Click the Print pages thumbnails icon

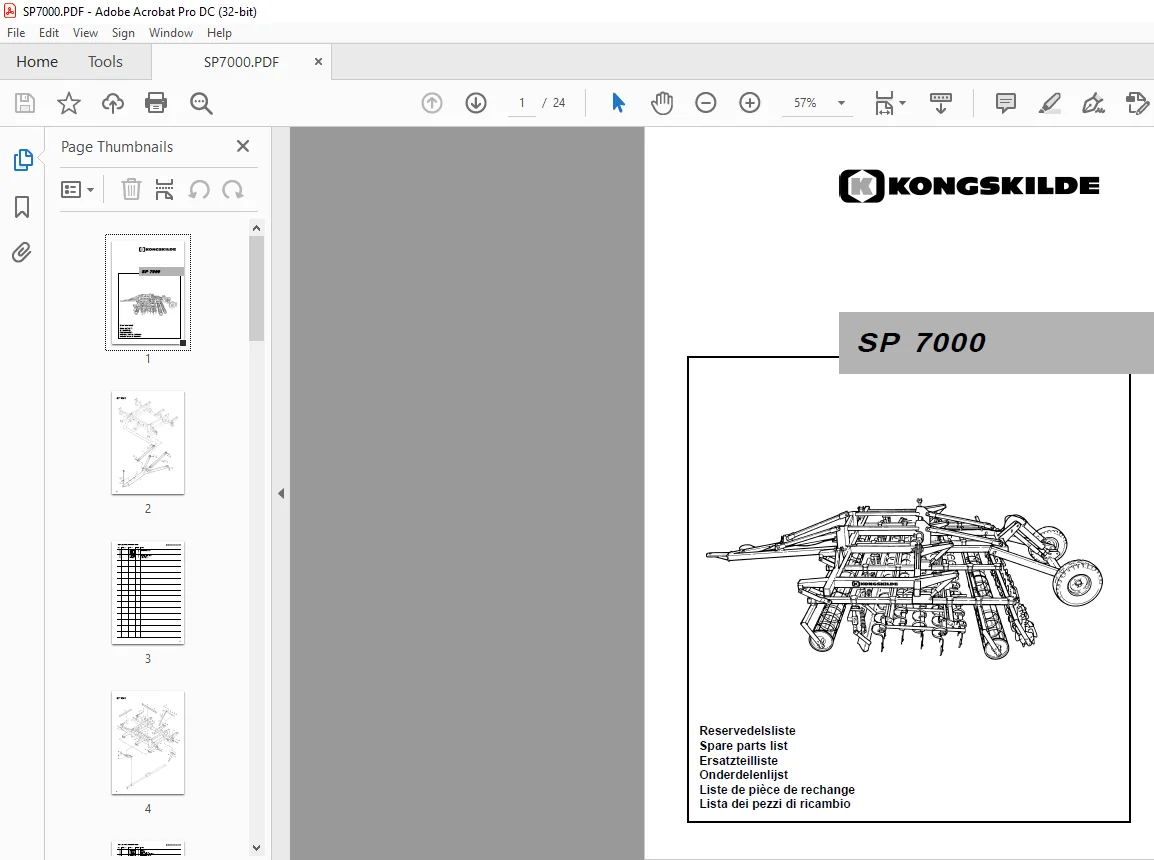[164, 190]
